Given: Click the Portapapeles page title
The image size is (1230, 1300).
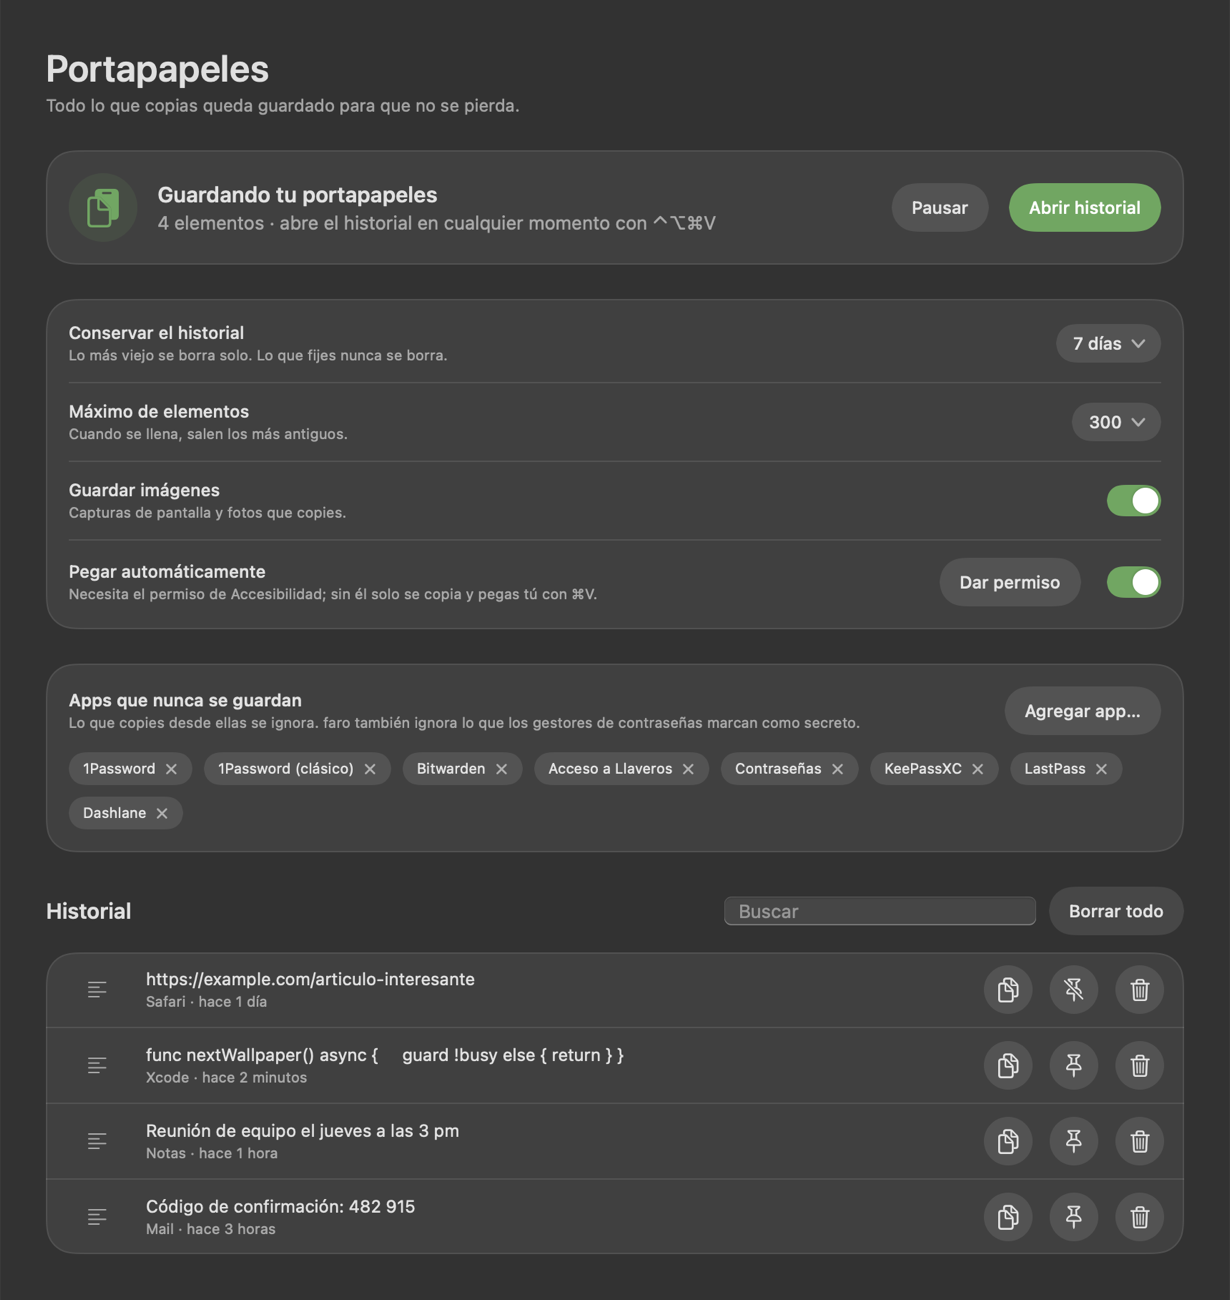Looking at the screenshot, I should [157, 69].
